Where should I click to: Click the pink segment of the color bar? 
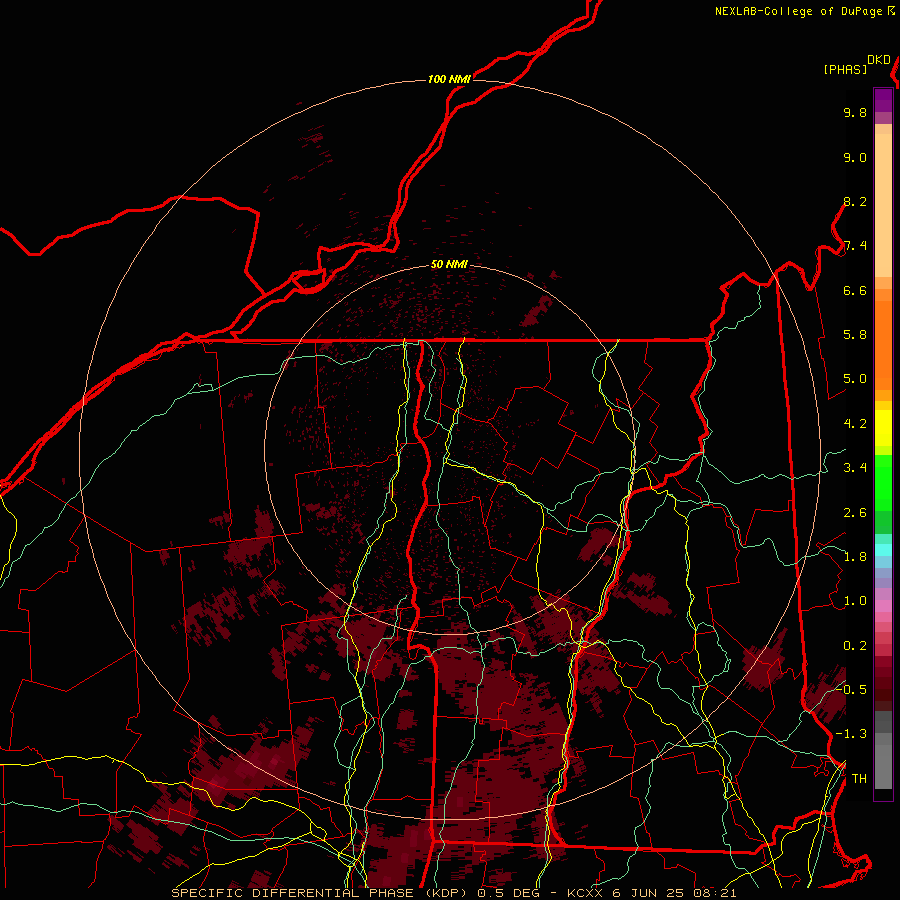click(x=883, y=606)
